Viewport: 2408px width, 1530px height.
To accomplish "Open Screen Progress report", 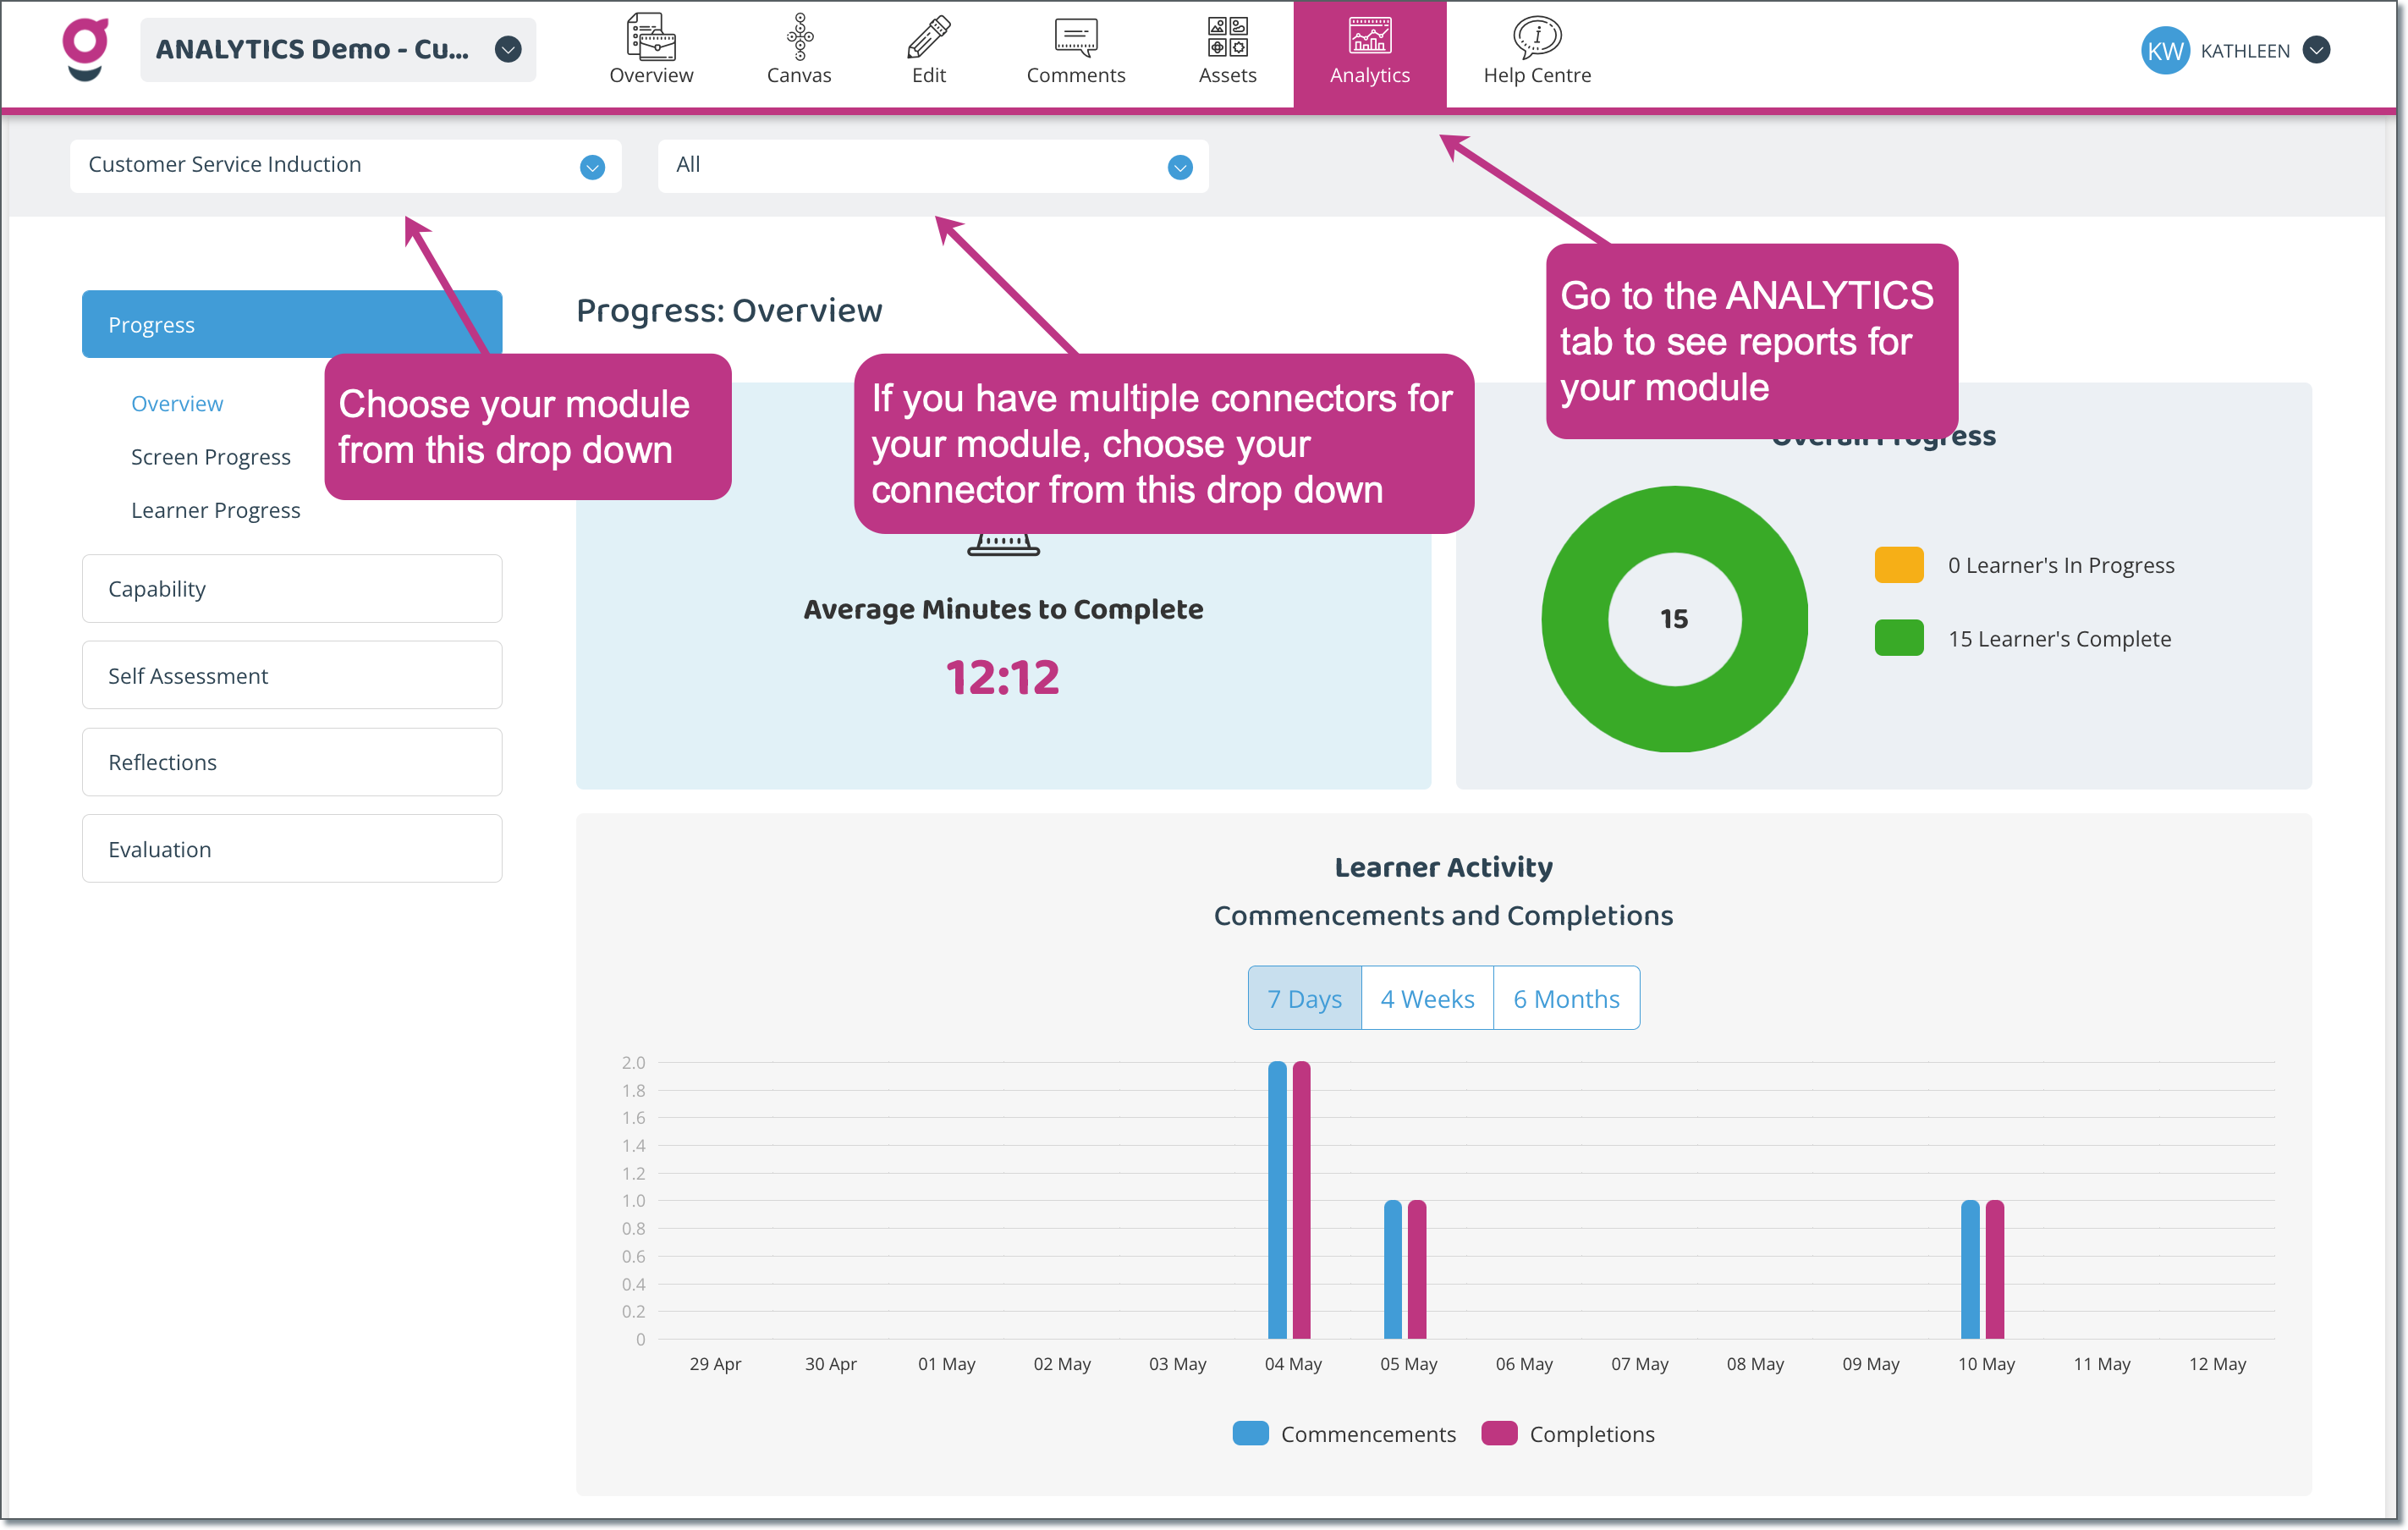I will (x=210, y=457).
